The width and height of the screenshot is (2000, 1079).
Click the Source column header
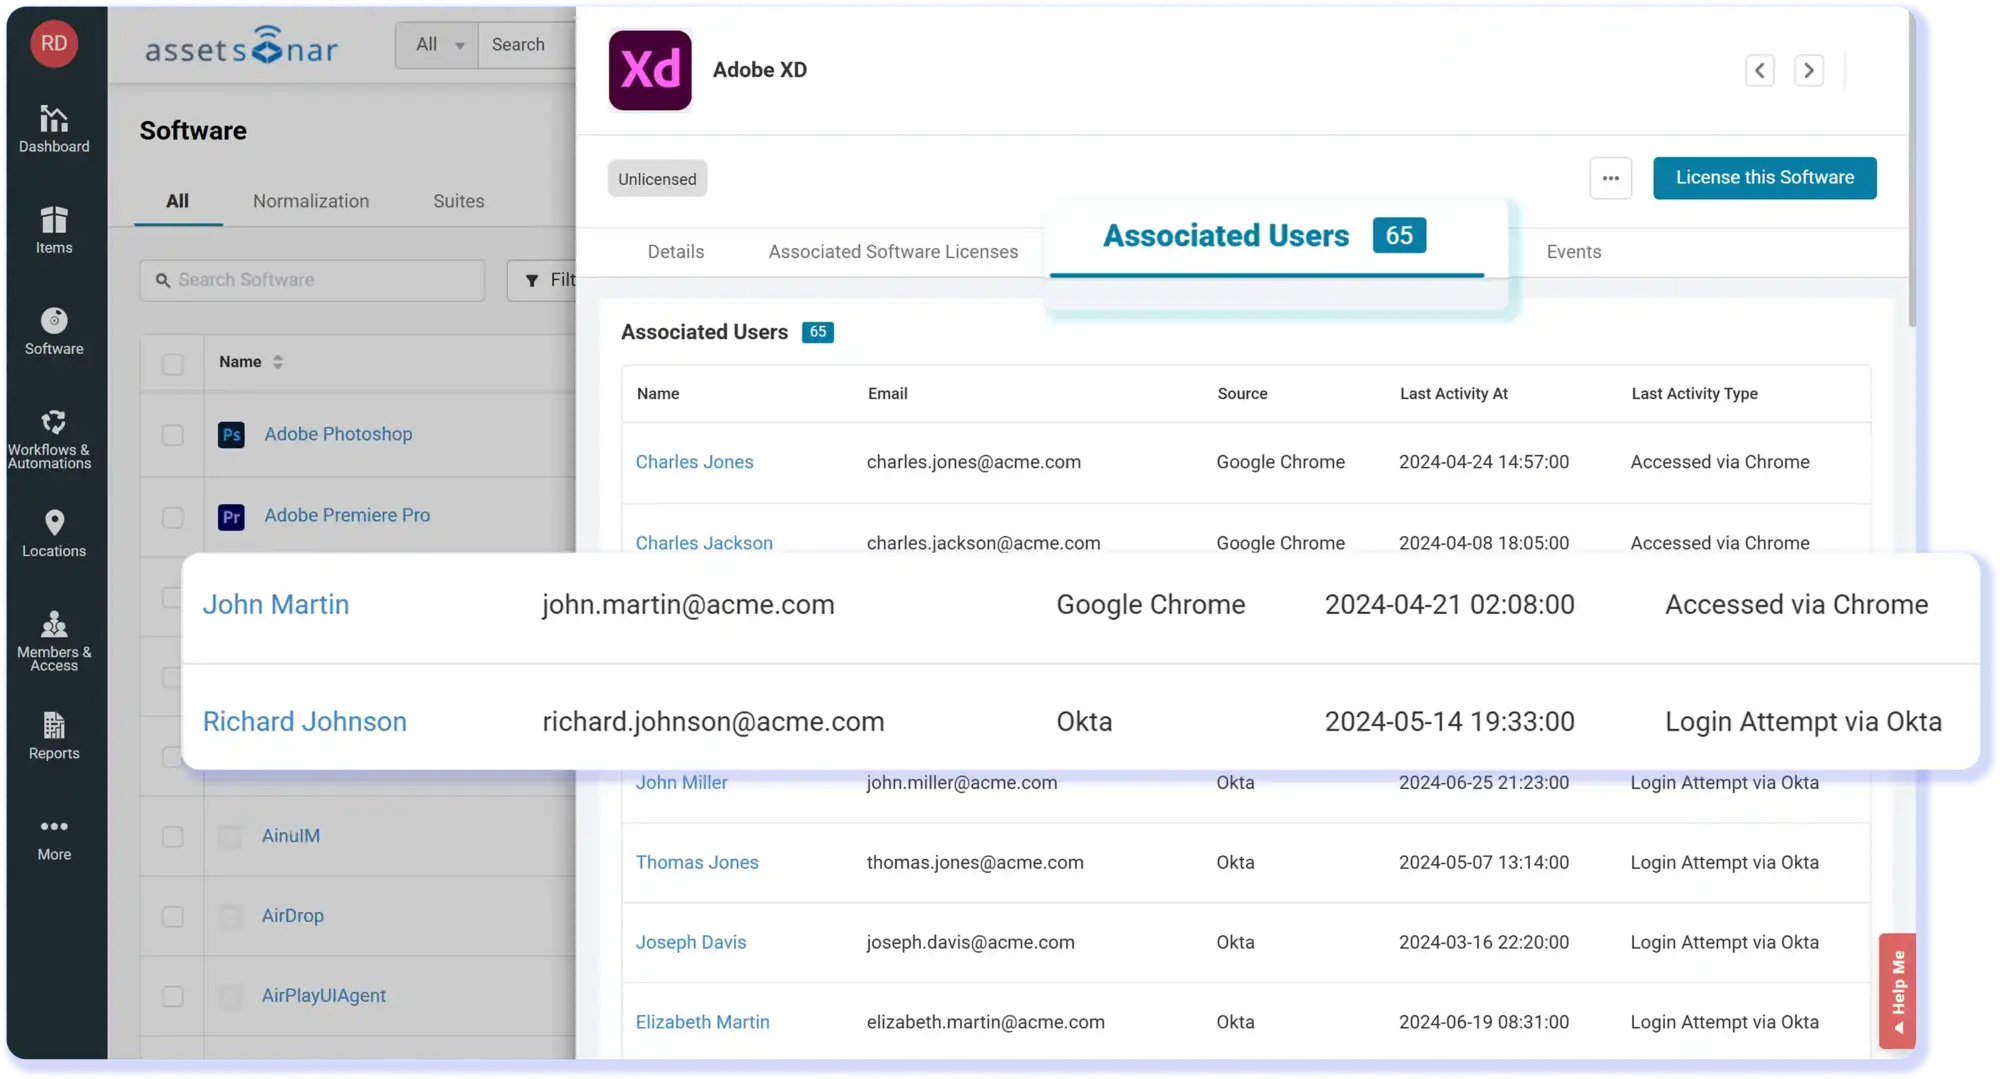1242,394
